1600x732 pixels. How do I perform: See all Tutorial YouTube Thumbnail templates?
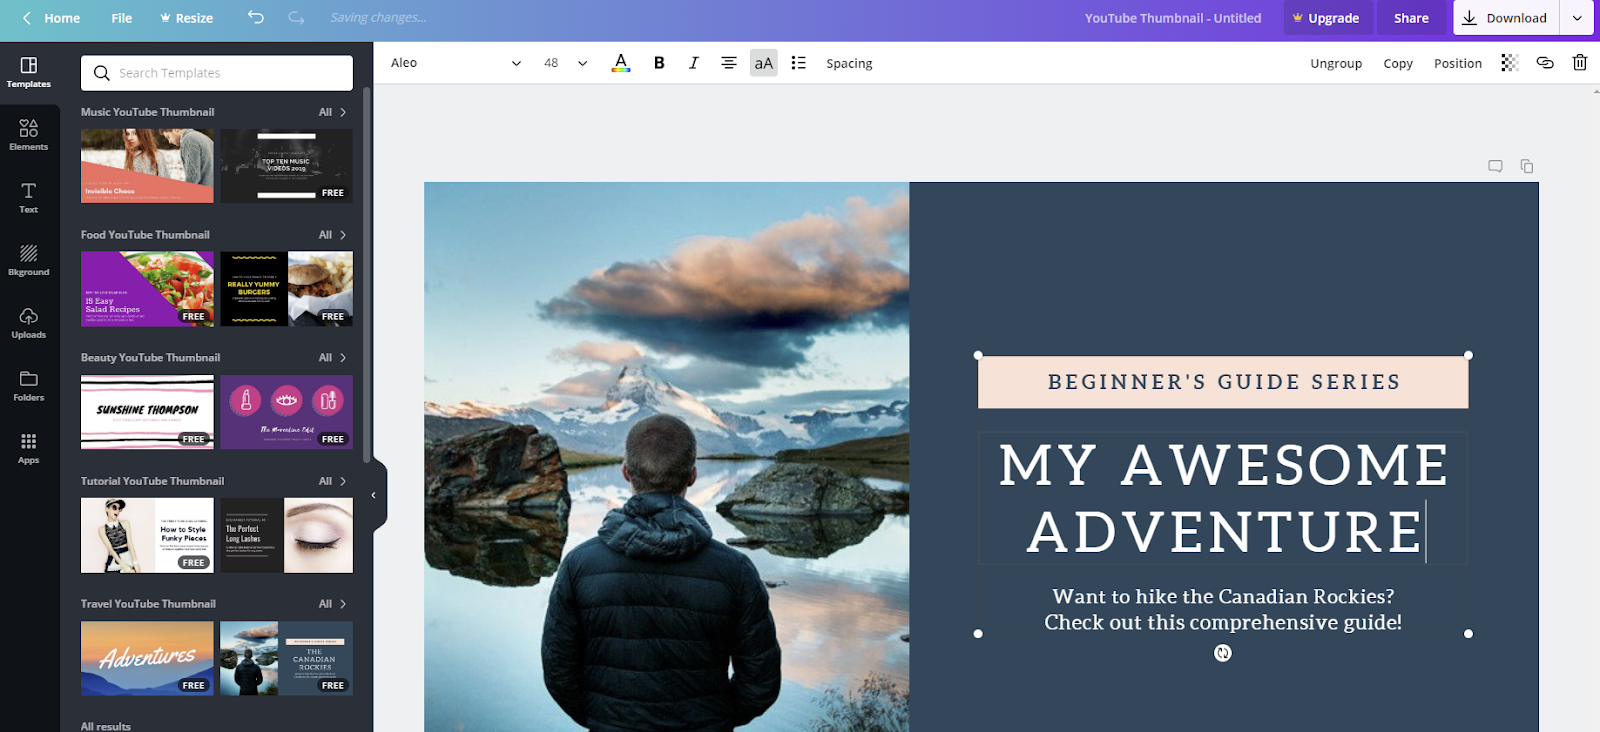click(333, 481)
